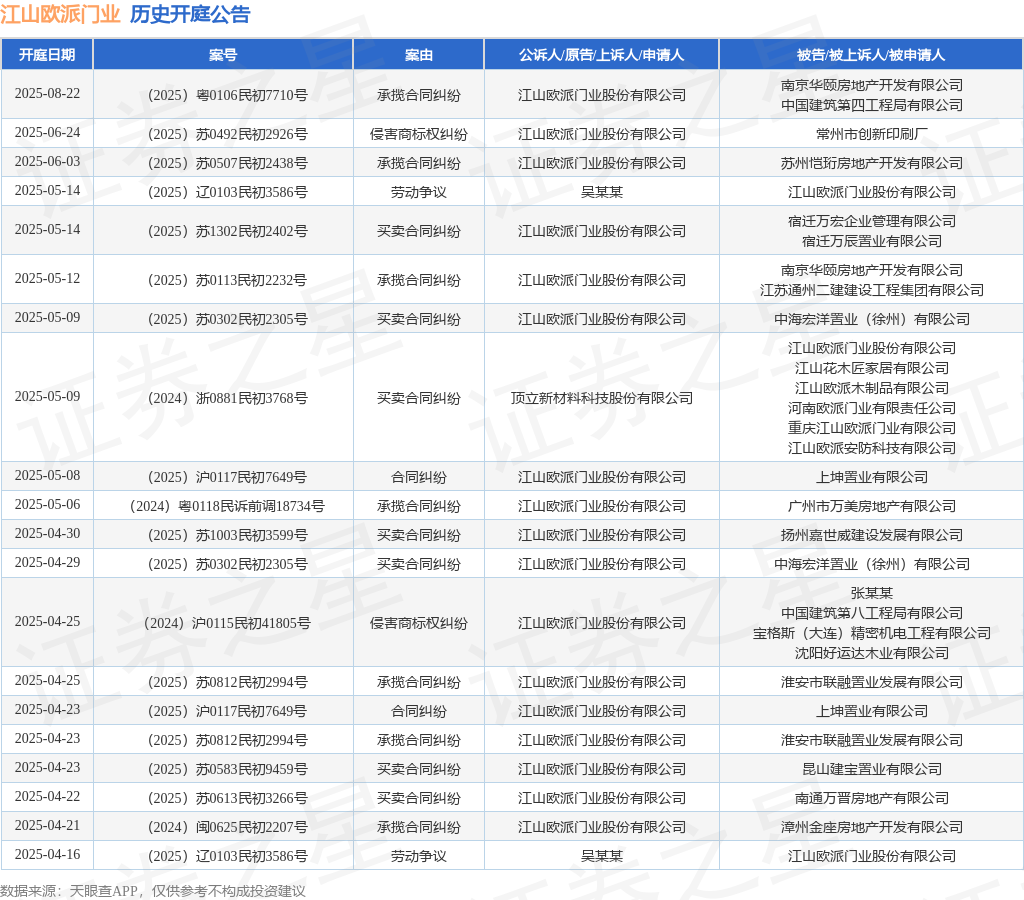Select case number (2025)苏0613民初3266号
The height and width of the screenshot is (900, 1024).
(x=227, y=798)
